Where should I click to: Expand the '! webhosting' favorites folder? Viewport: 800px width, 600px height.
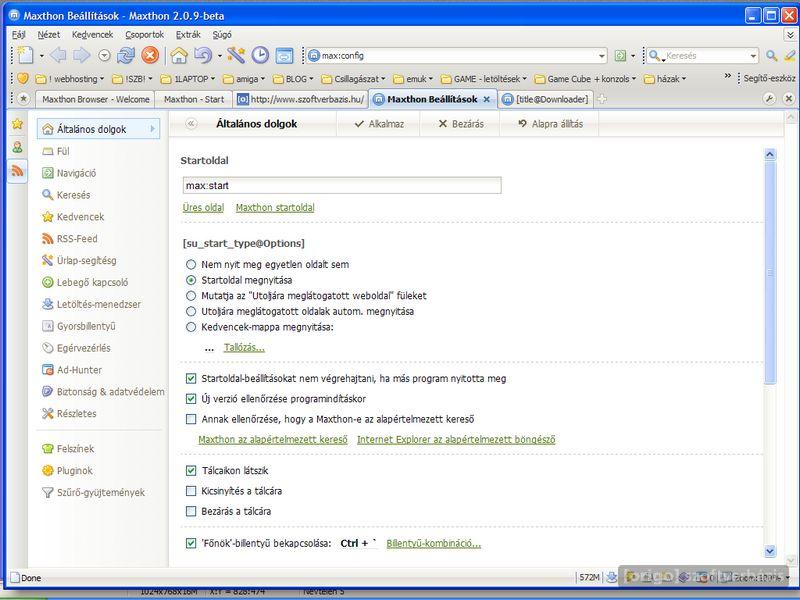(x=69, y=79)
